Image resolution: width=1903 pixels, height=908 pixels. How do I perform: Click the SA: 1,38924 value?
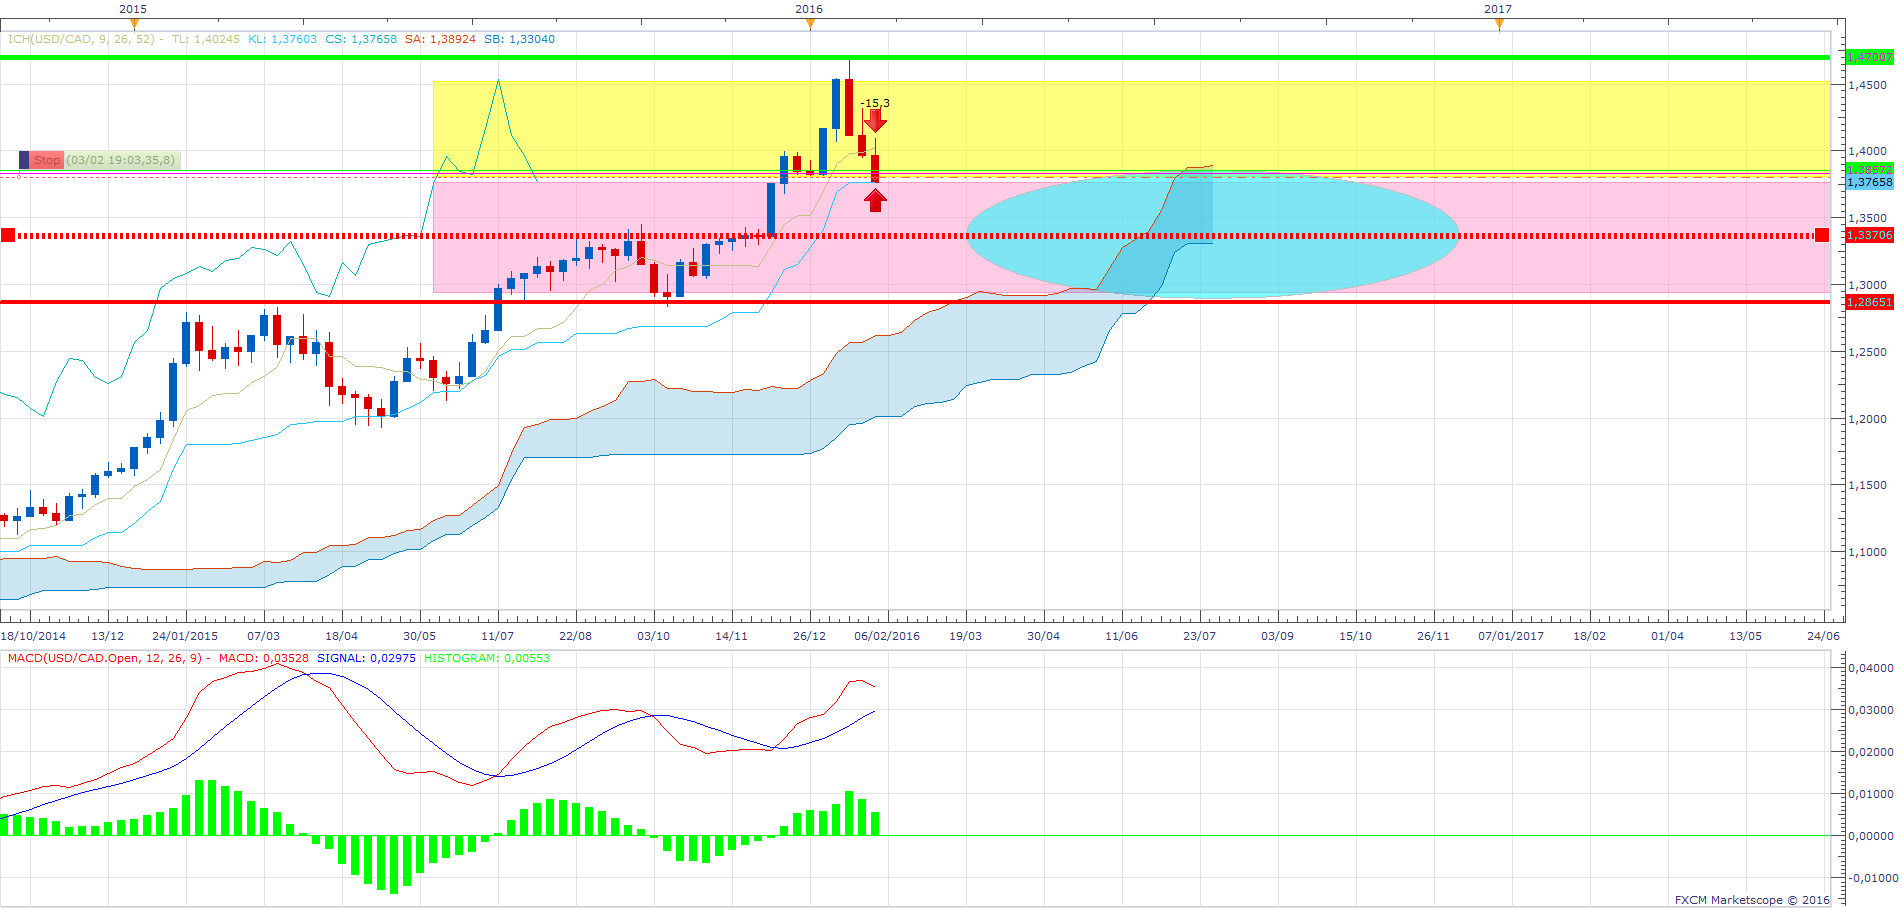tap(440, 39)
